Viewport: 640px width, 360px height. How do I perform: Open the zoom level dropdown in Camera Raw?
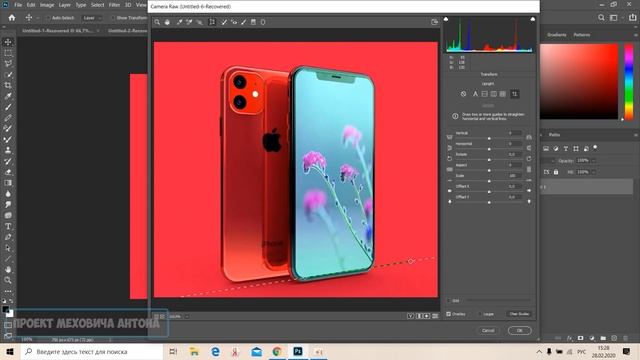[187, 316]
